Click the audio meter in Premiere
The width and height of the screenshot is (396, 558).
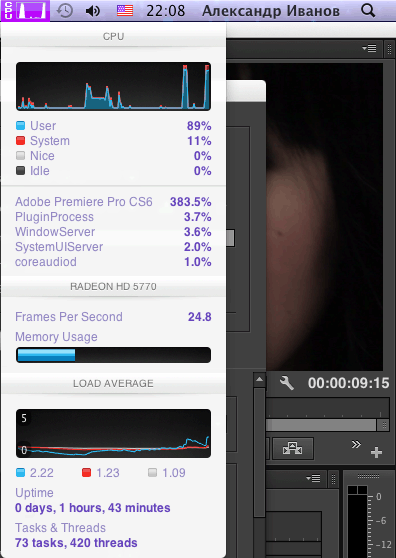(x=358, y=521)
